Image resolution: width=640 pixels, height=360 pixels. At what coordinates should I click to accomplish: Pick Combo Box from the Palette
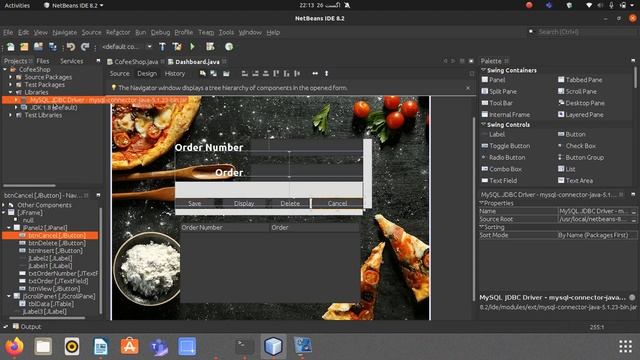[x=501, y=169]
